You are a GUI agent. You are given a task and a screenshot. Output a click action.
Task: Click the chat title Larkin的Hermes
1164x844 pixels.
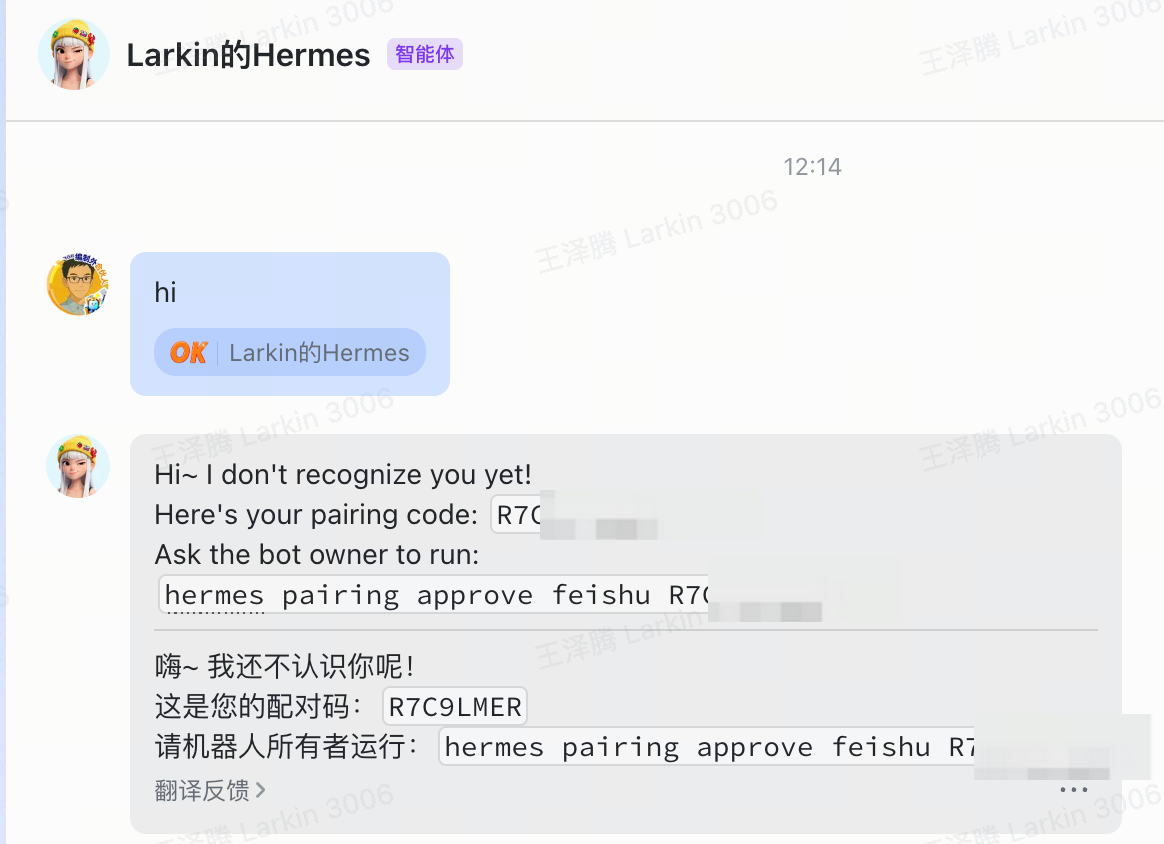pyautogui.click(x=248, y=55)
